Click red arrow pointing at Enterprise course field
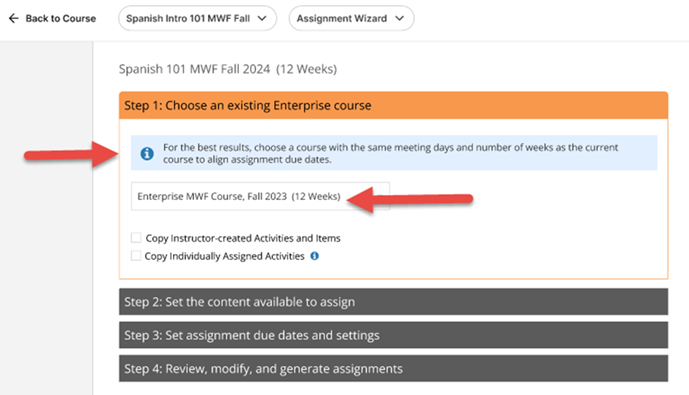The height and width of the screenshot is (395, 689). [410, 199]
